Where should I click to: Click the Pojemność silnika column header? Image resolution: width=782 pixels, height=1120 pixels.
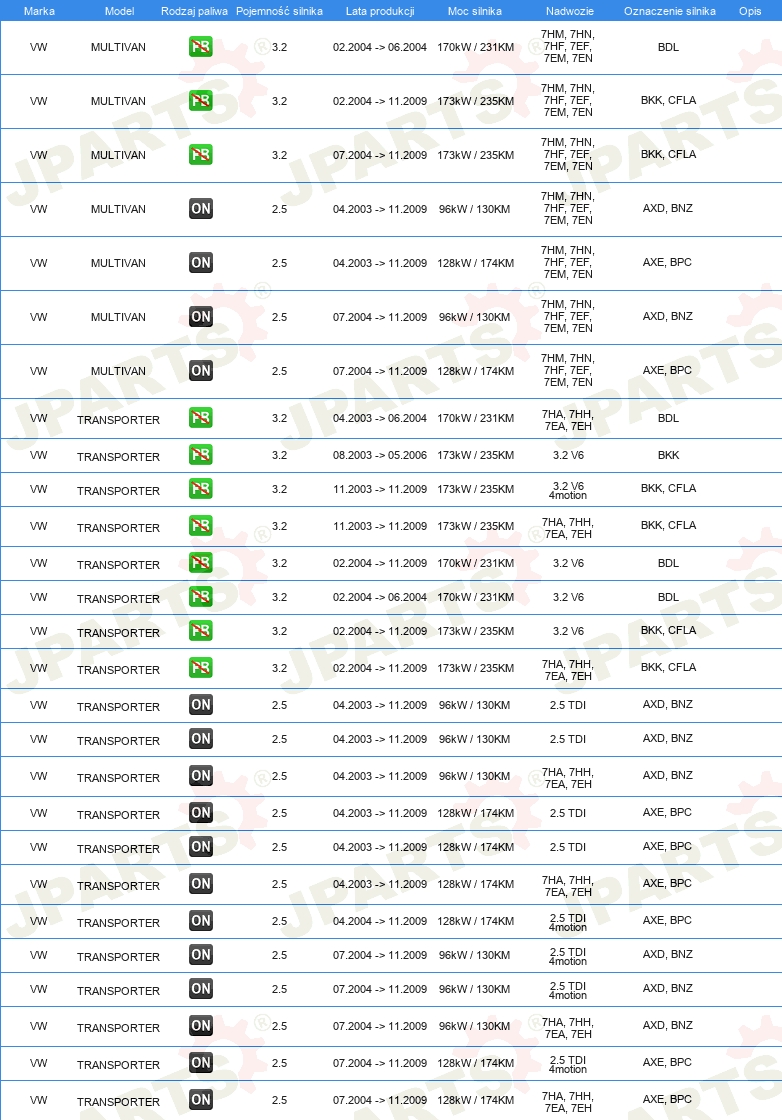pyautogui.click(x=279, y=11)
